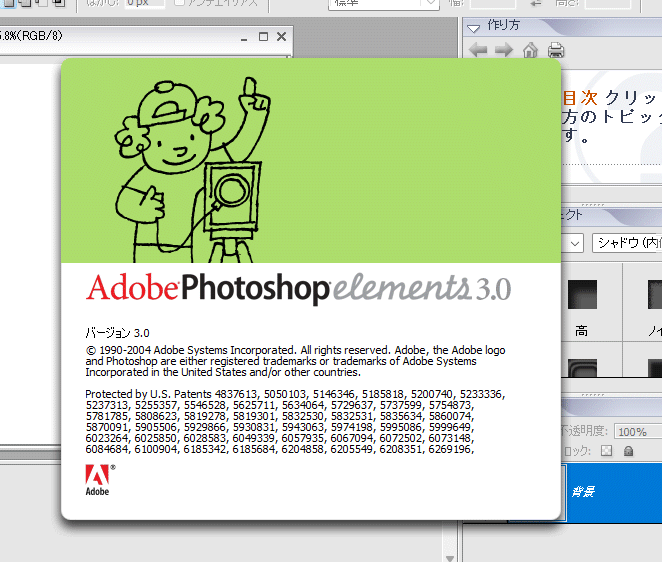
Task: Maximize the (RGB/8) document window
Action: coord(263,37)
